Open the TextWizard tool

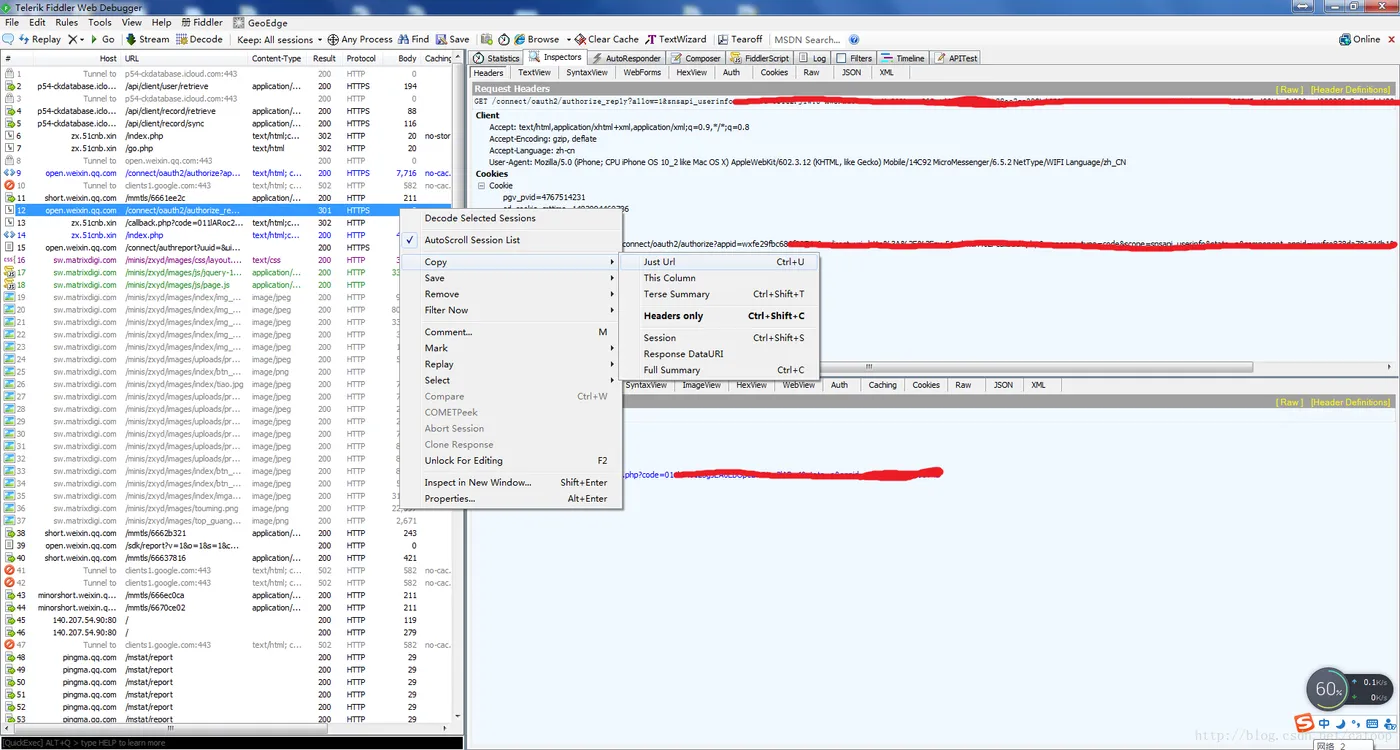(x=676, y=40)
